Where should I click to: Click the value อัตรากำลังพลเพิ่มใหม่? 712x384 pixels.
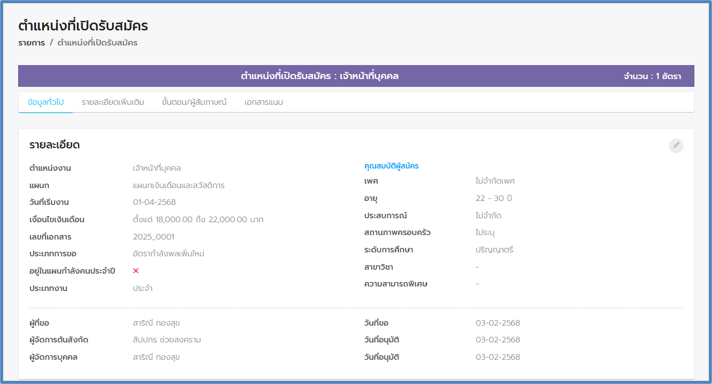point(168,253)
